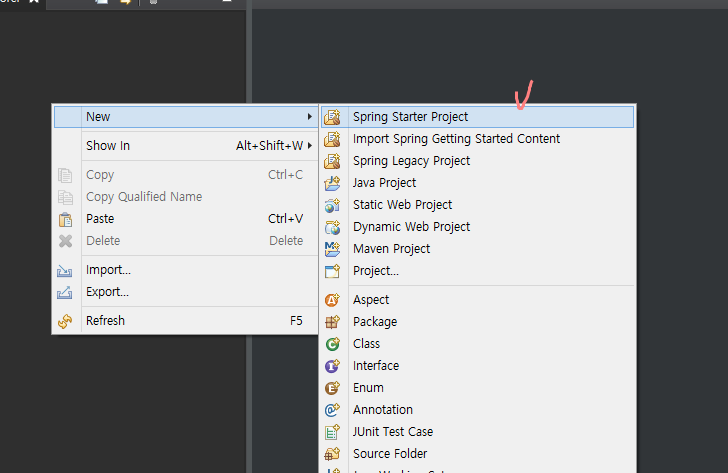The image size is (728, 473).
Task: Click the purple Interface icon
Action: click(332, 366)
